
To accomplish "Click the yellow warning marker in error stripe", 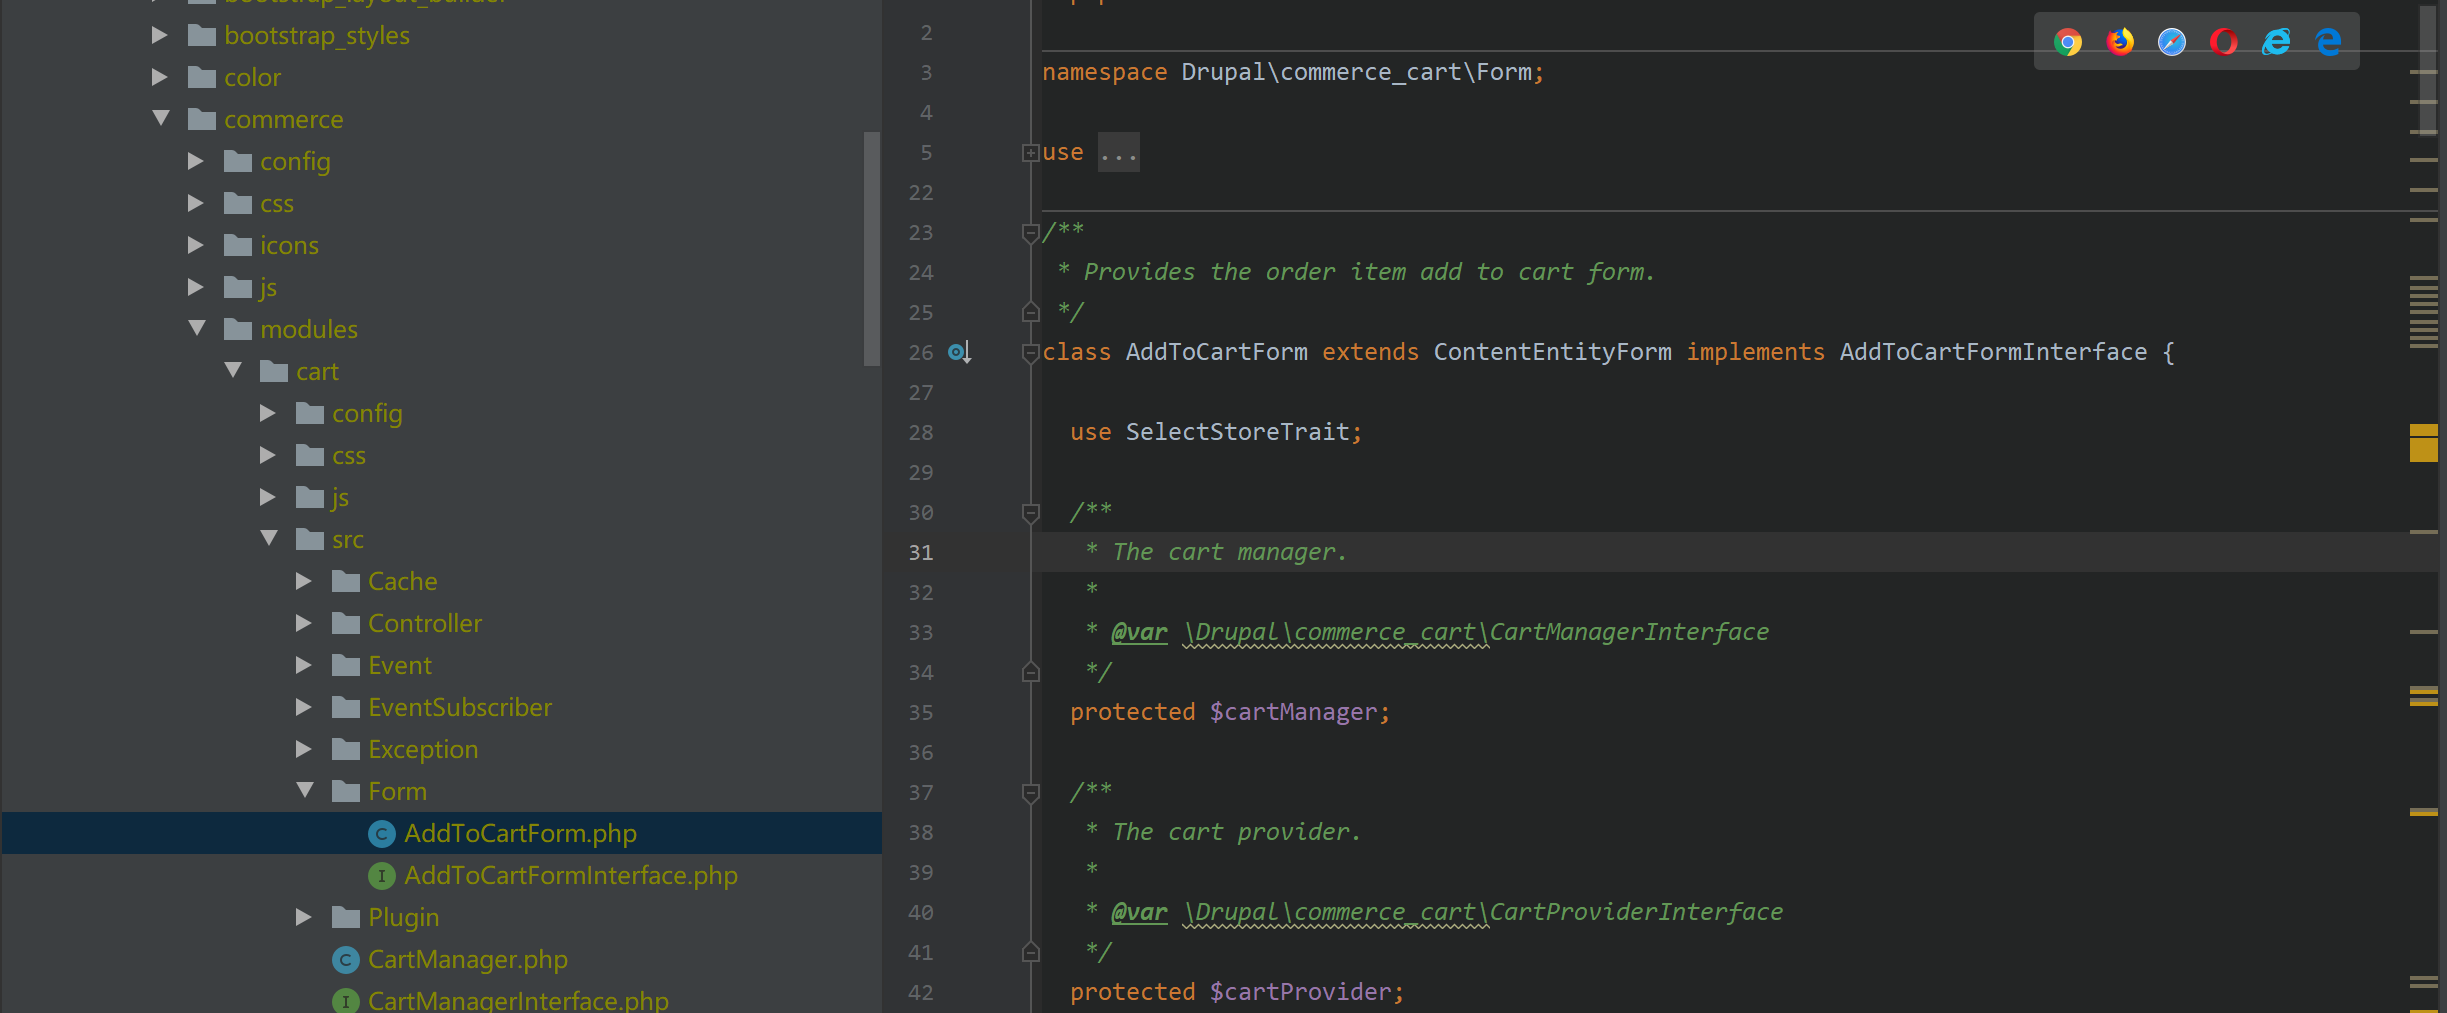I will 2423,443.
